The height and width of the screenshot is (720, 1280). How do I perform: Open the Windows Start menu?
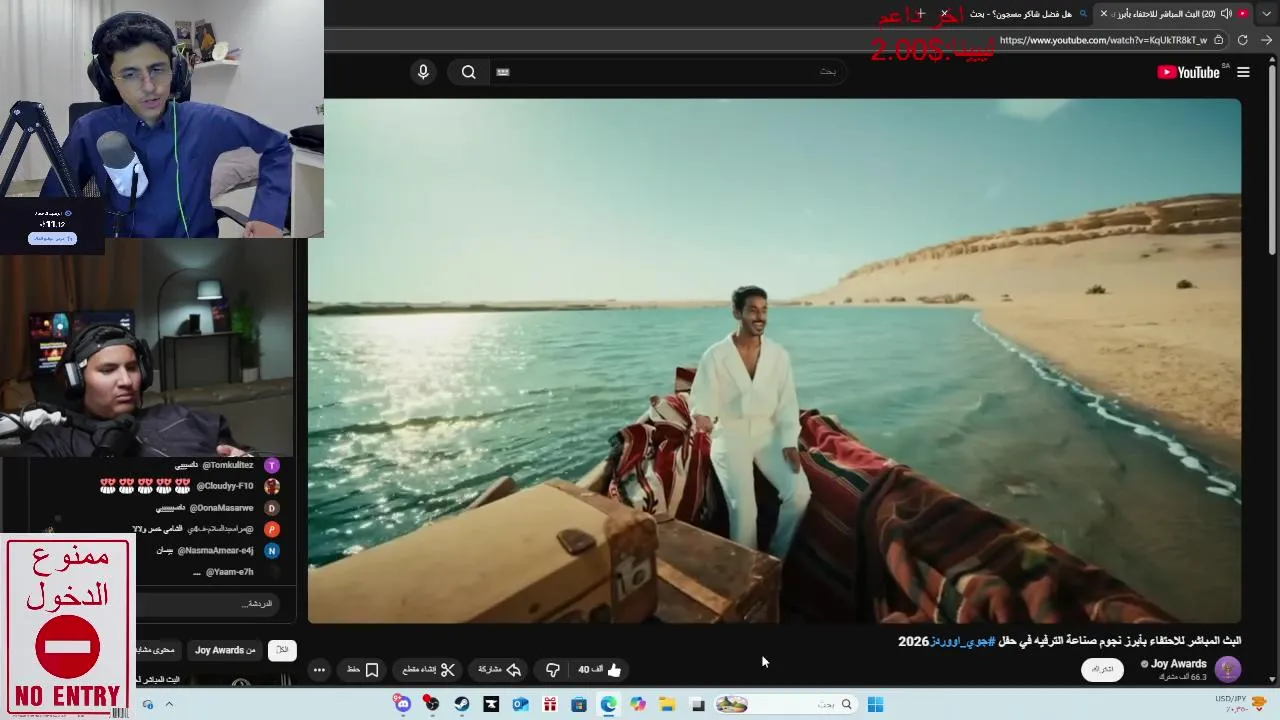[875, 704]
